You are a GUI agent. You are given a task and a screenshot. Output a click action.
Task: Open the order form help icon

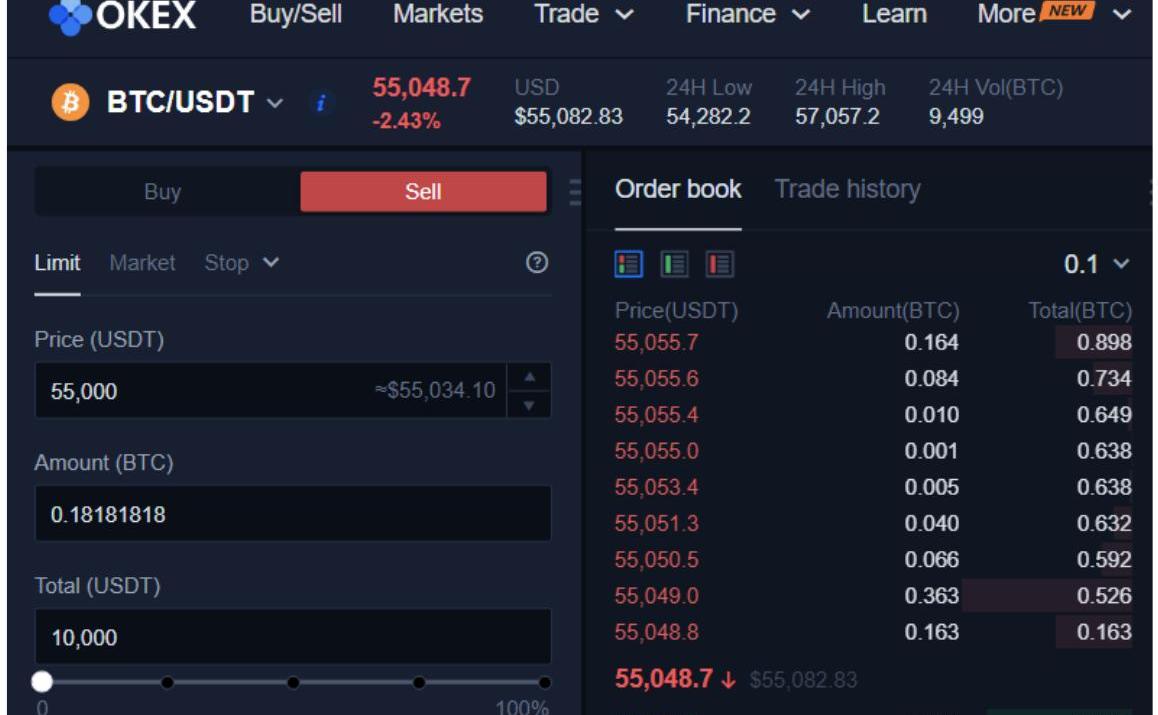point(537,262)
